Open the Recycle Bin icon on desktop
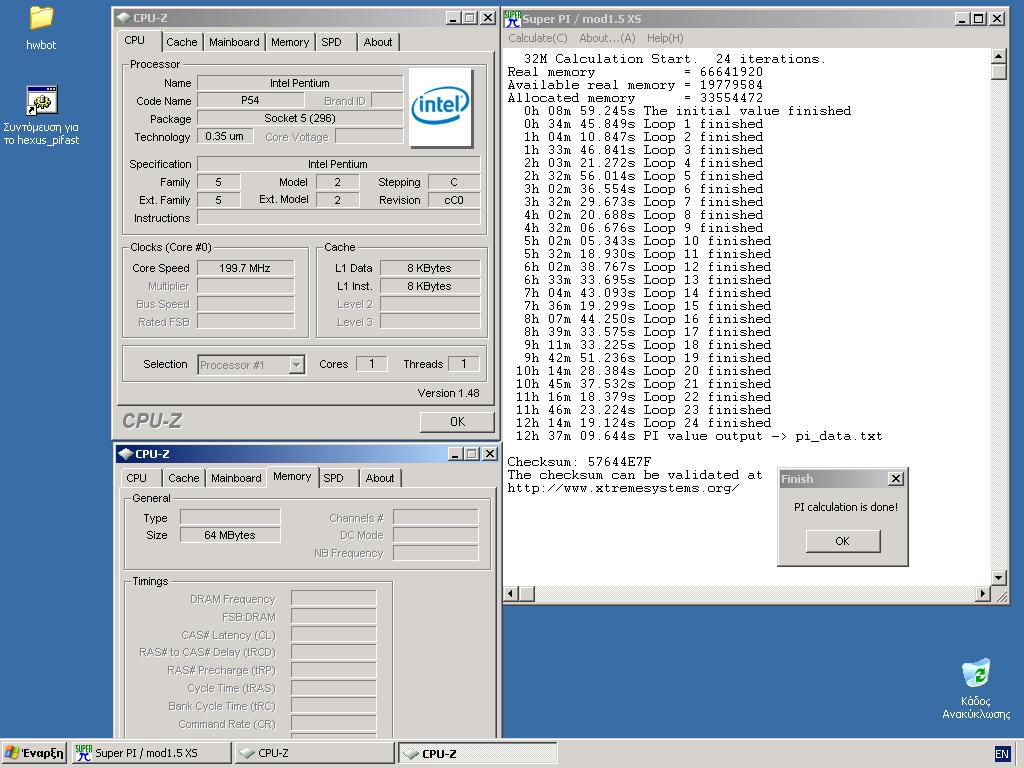This screenshot has height=768, width=1024. pos(976,673)
